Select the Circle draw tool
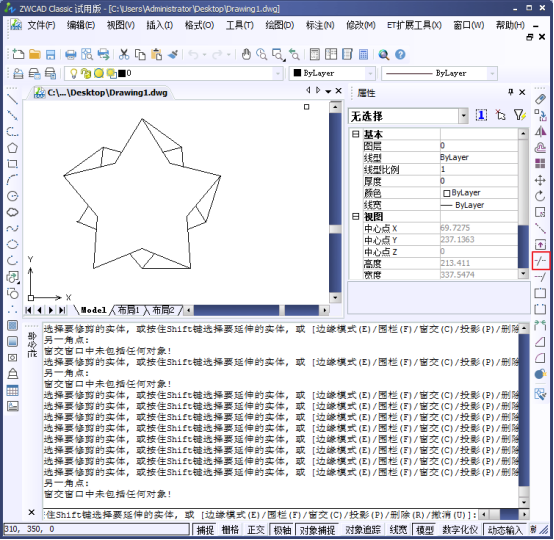The width and height of the screenshot is (554, 540). pyautogui.click(x=12, y=196)
